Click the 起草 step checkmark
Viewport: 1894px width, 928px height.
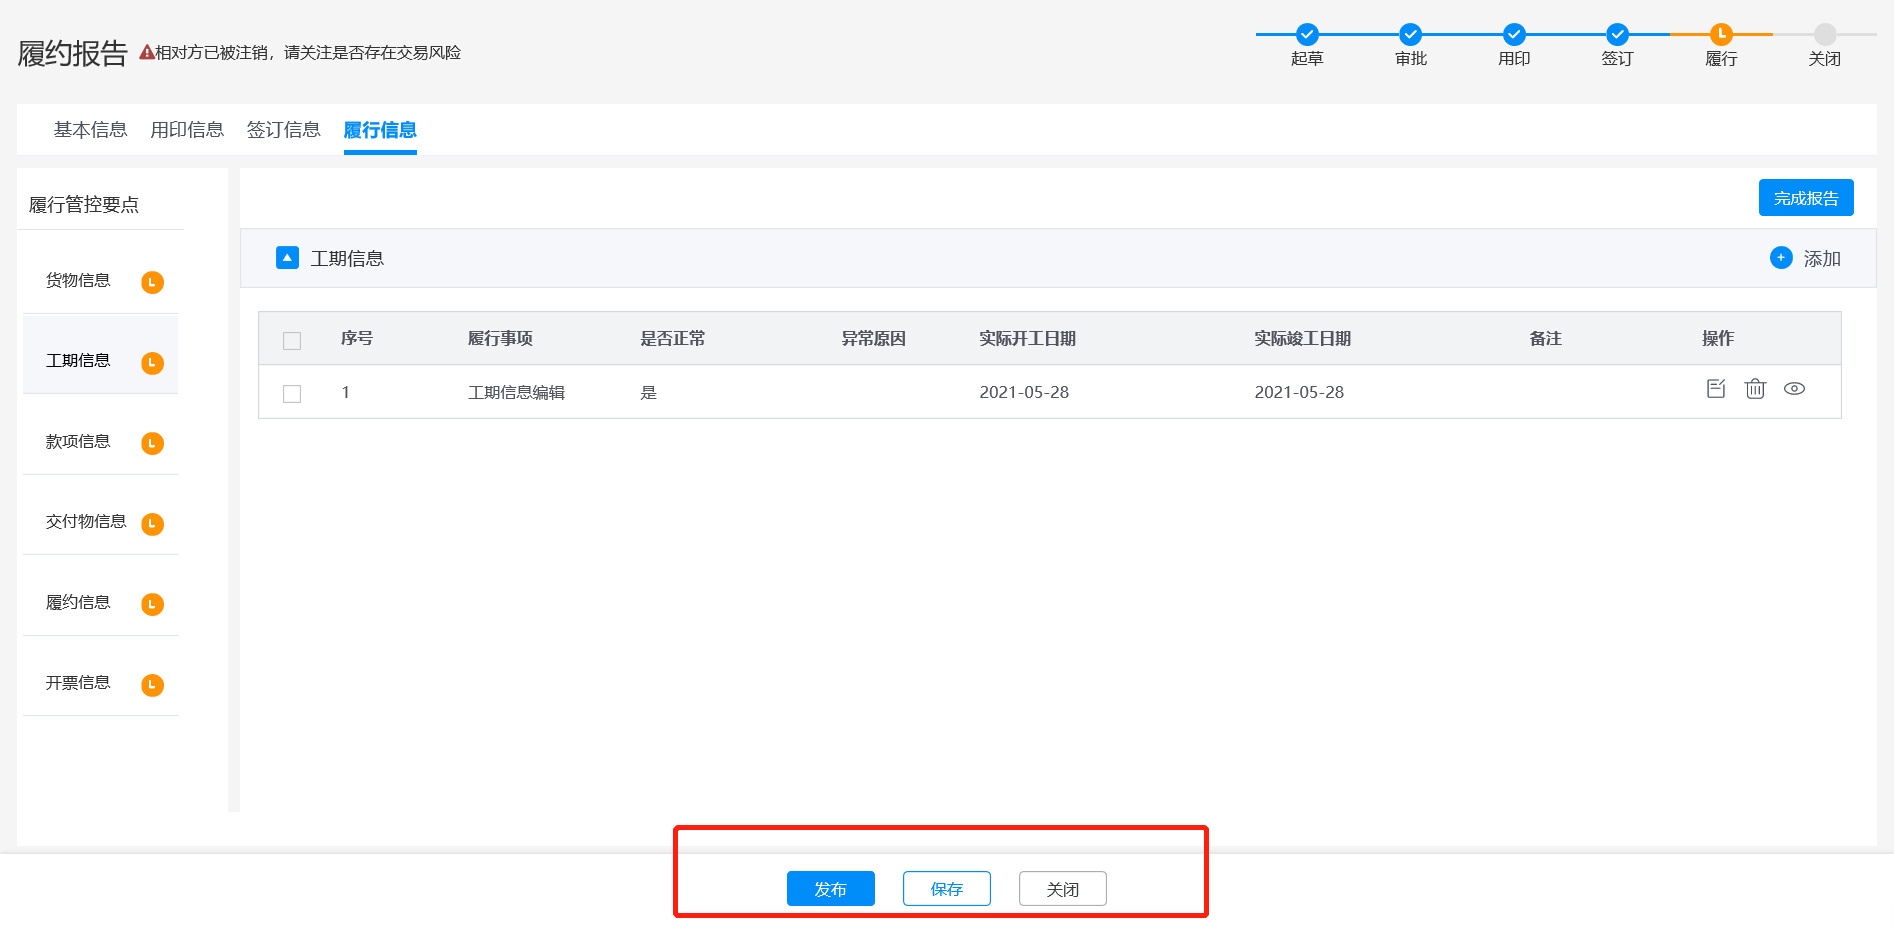tap(1307, 35)
